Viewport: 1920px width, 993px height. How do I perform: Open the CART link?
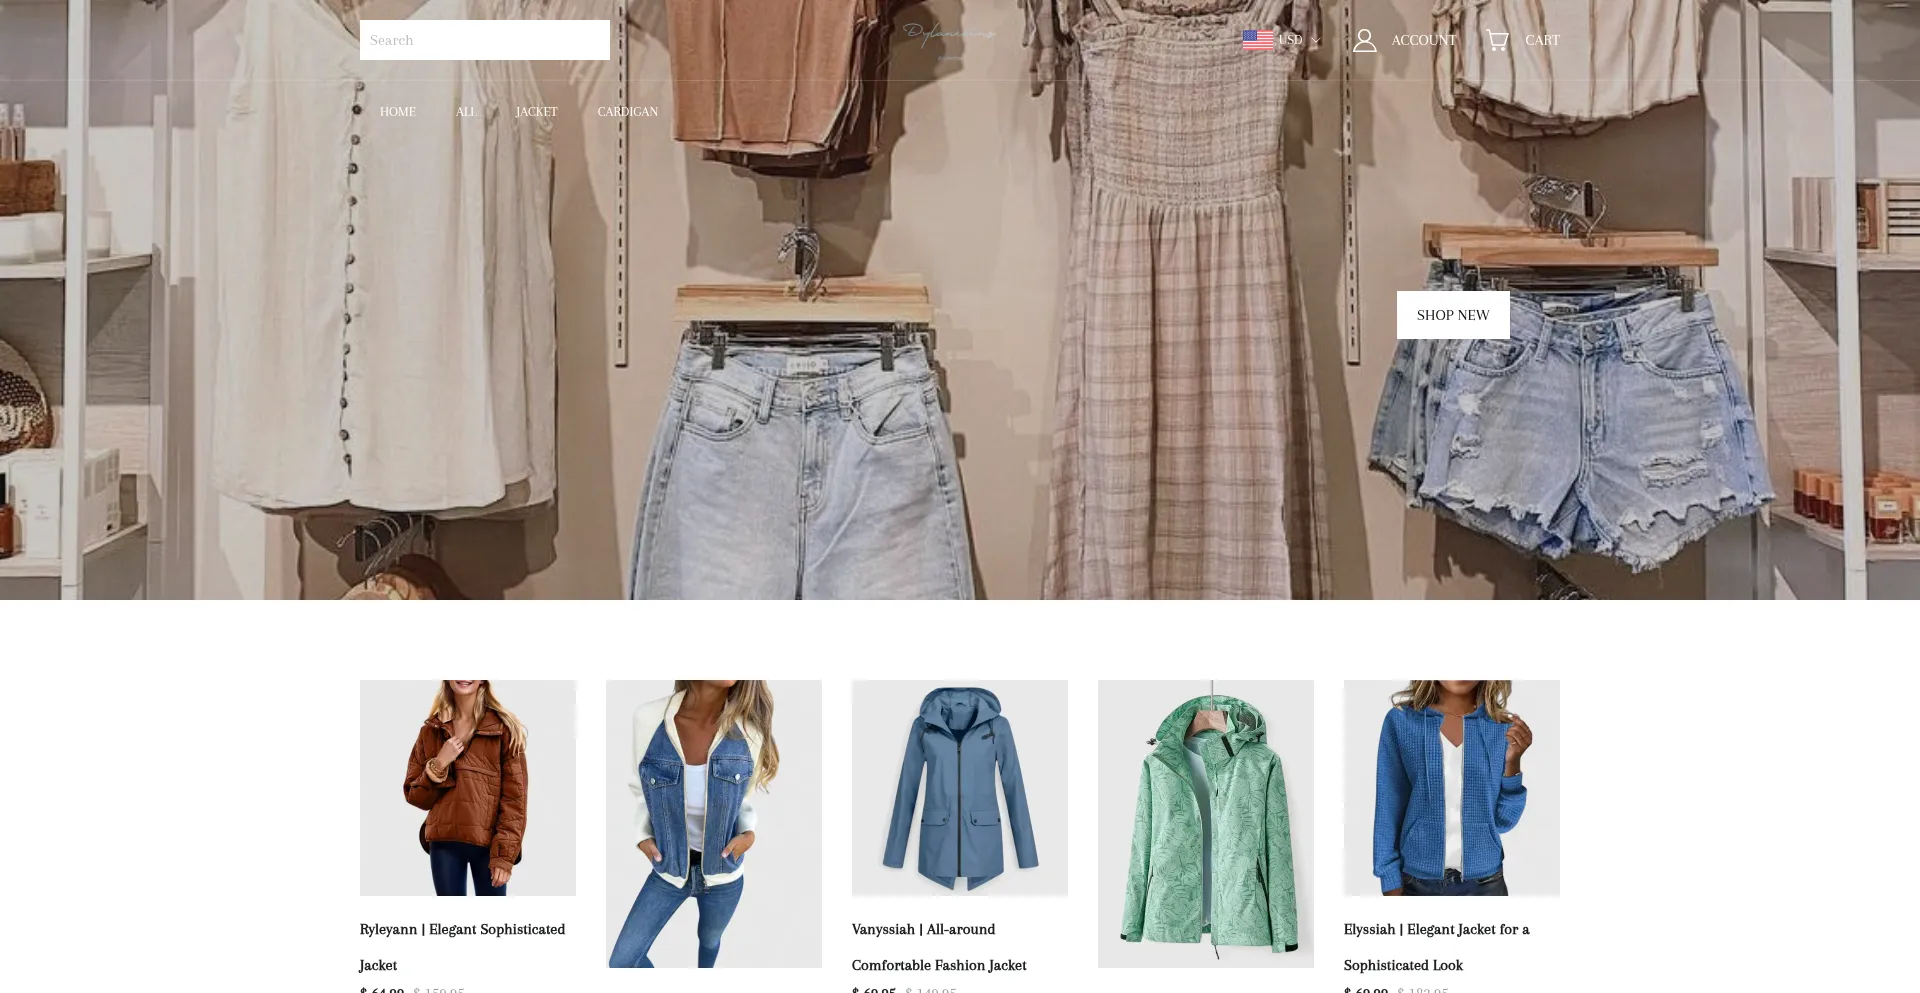click(1542, 40)
